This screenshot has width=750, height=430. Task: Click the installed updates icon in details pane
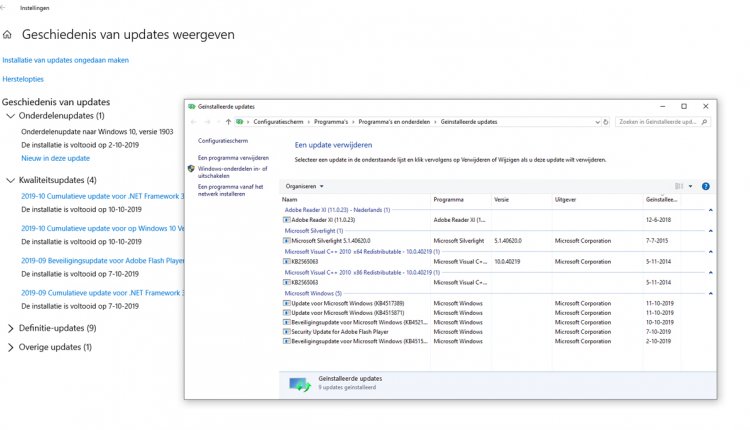pyautogui.click(x=300, y=384)
